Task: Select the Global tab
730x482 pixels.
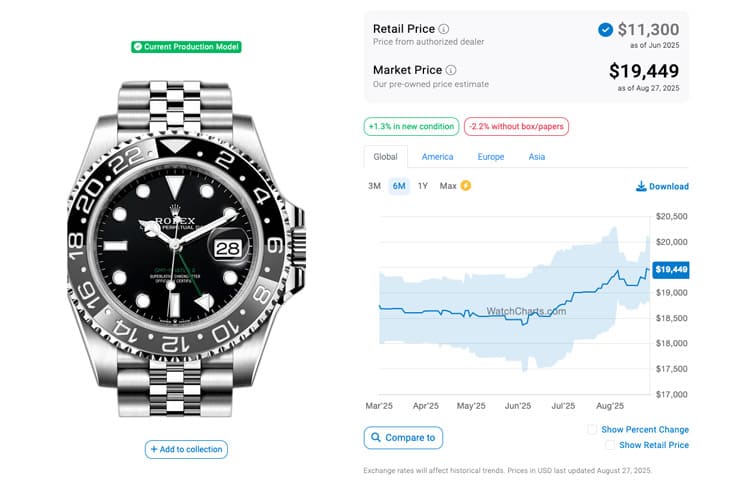Action: pyautogui.click(x=385, y=157)
